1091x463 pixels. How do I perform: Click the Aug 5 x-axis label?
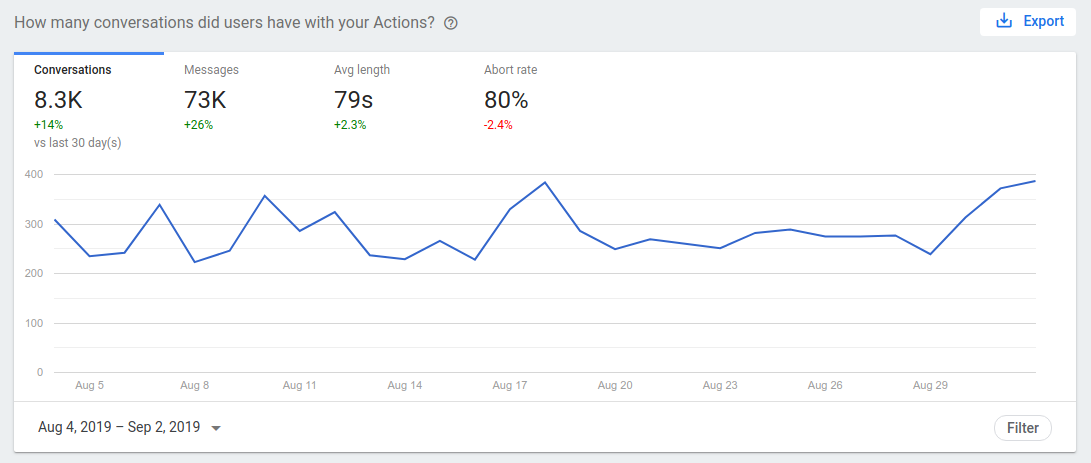[90, 385]
